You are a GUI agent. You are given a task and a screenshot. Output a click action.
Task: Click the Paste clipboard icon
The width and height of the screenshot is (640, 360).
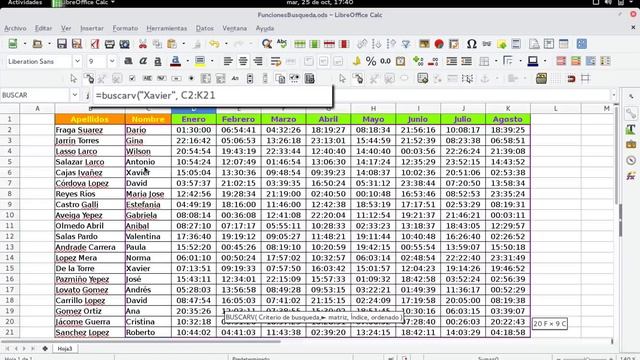[172, 44]
